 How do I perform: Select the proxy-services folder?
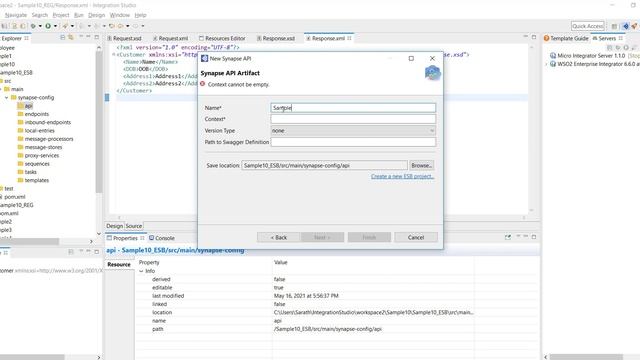(38, 156)
